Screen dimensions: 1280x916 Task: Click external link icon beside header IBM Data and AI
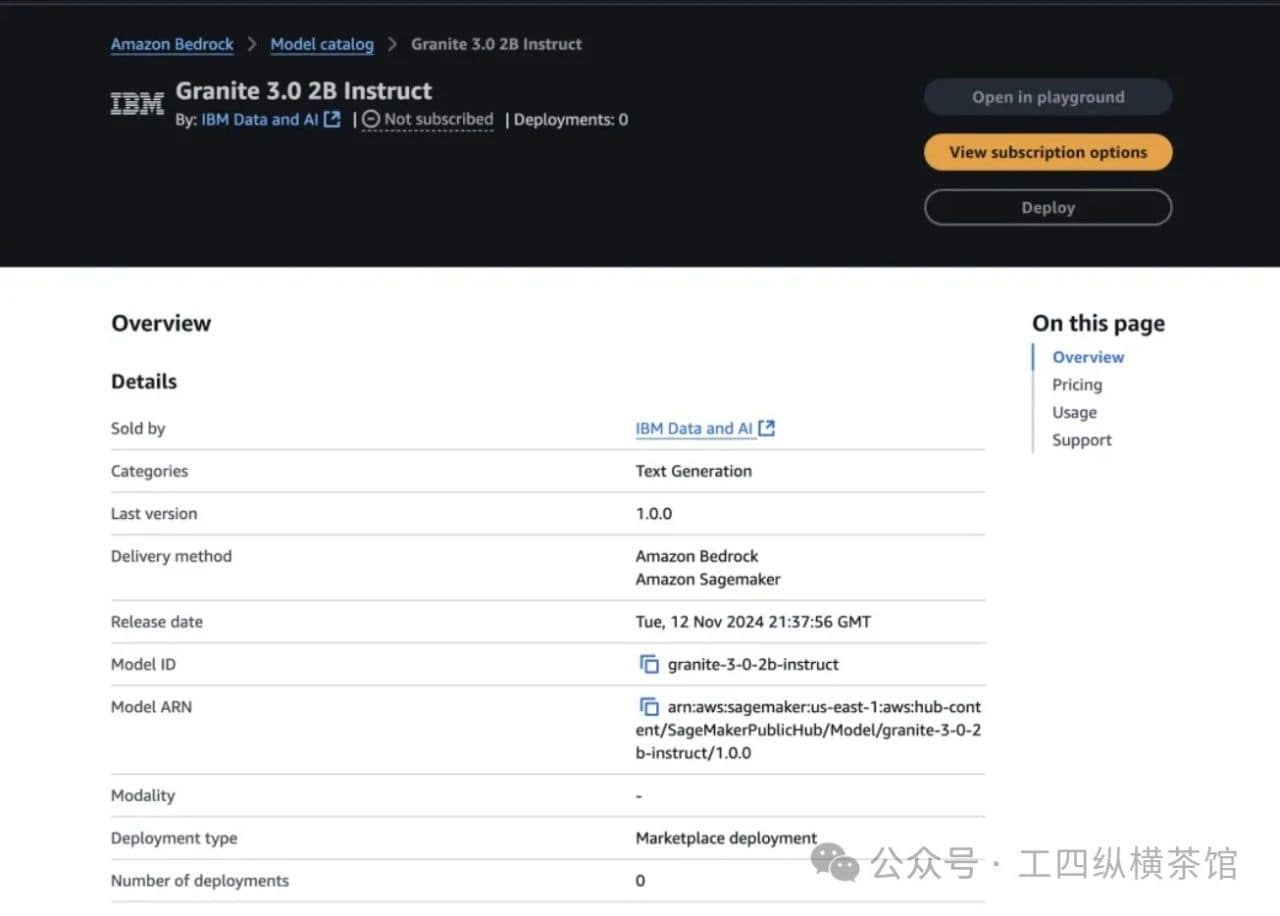[333, 120]
